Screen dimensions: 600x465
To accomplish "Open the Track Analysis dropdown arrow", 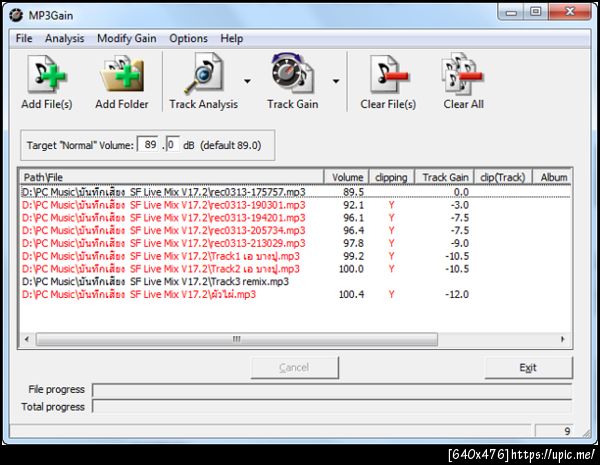I will point(248,81).
